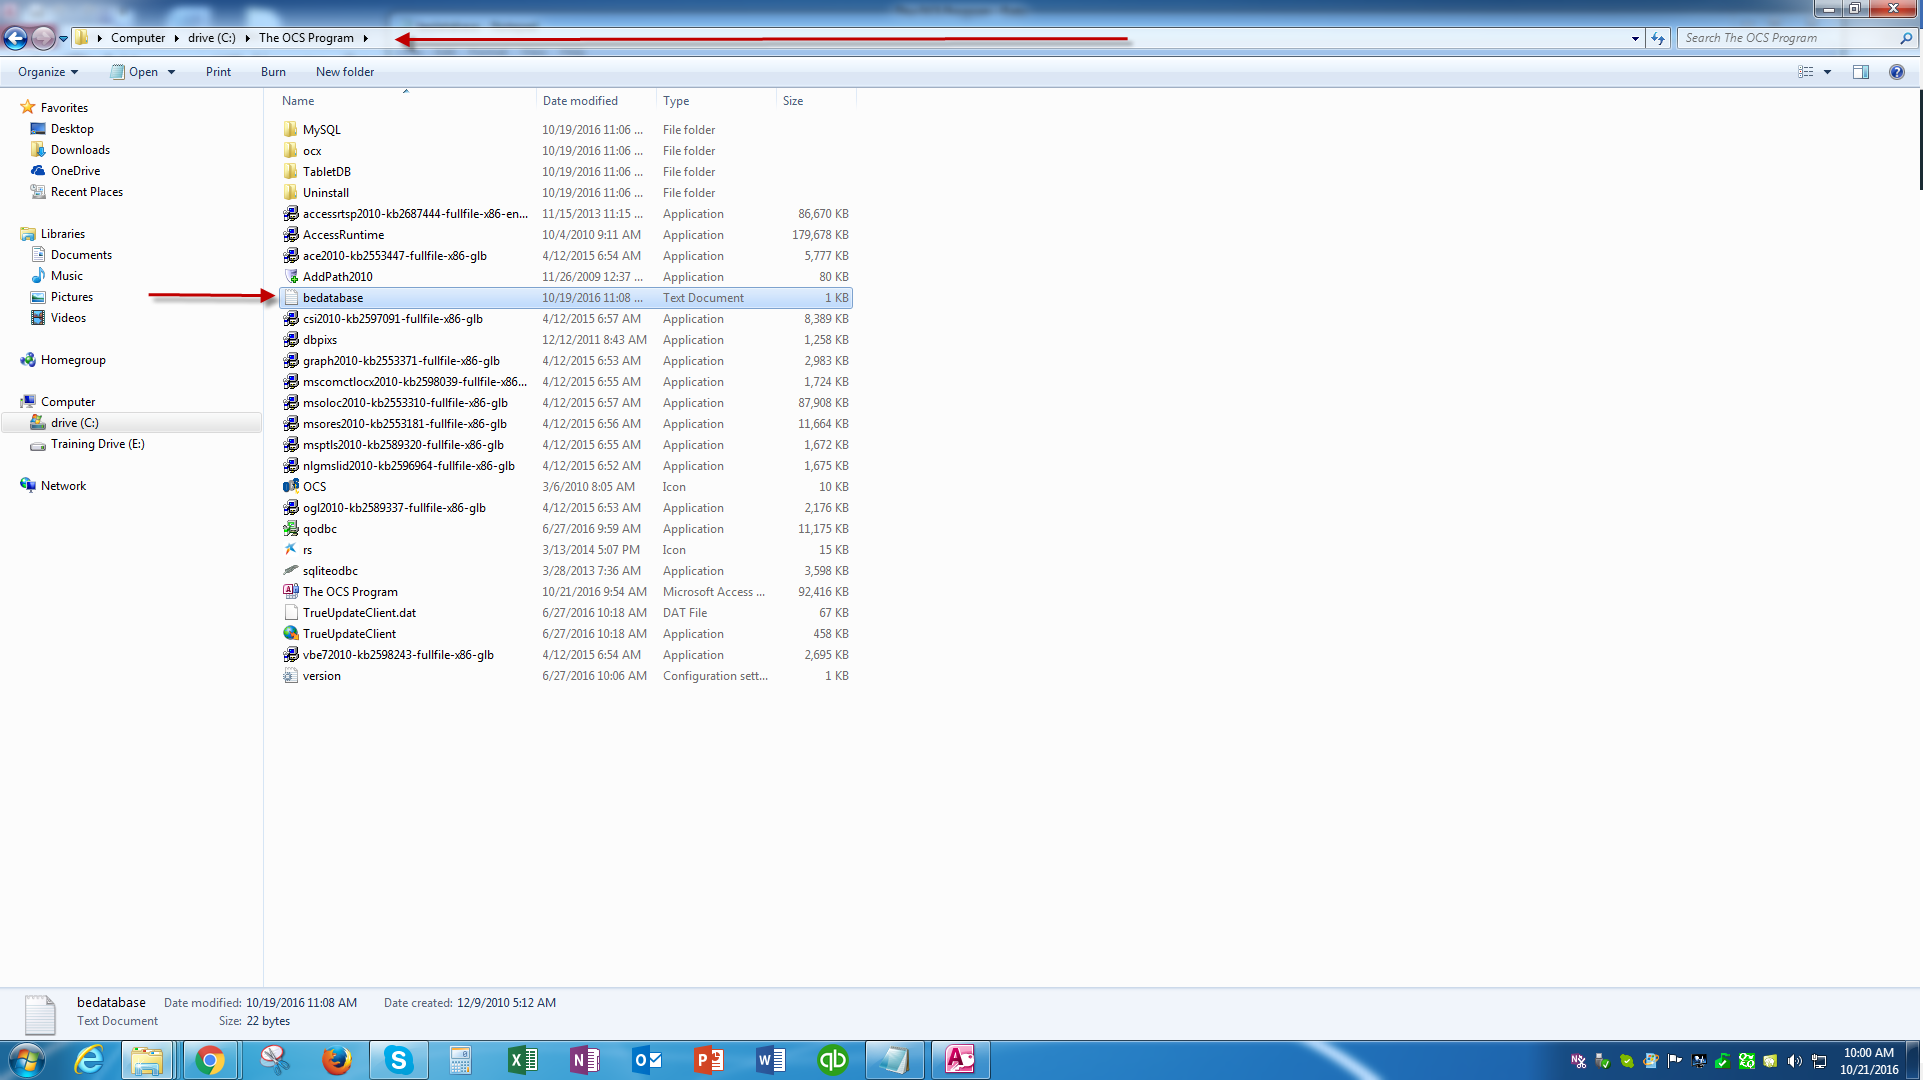Open Google Chrome from the taskbar

[x=210, y=1060]
